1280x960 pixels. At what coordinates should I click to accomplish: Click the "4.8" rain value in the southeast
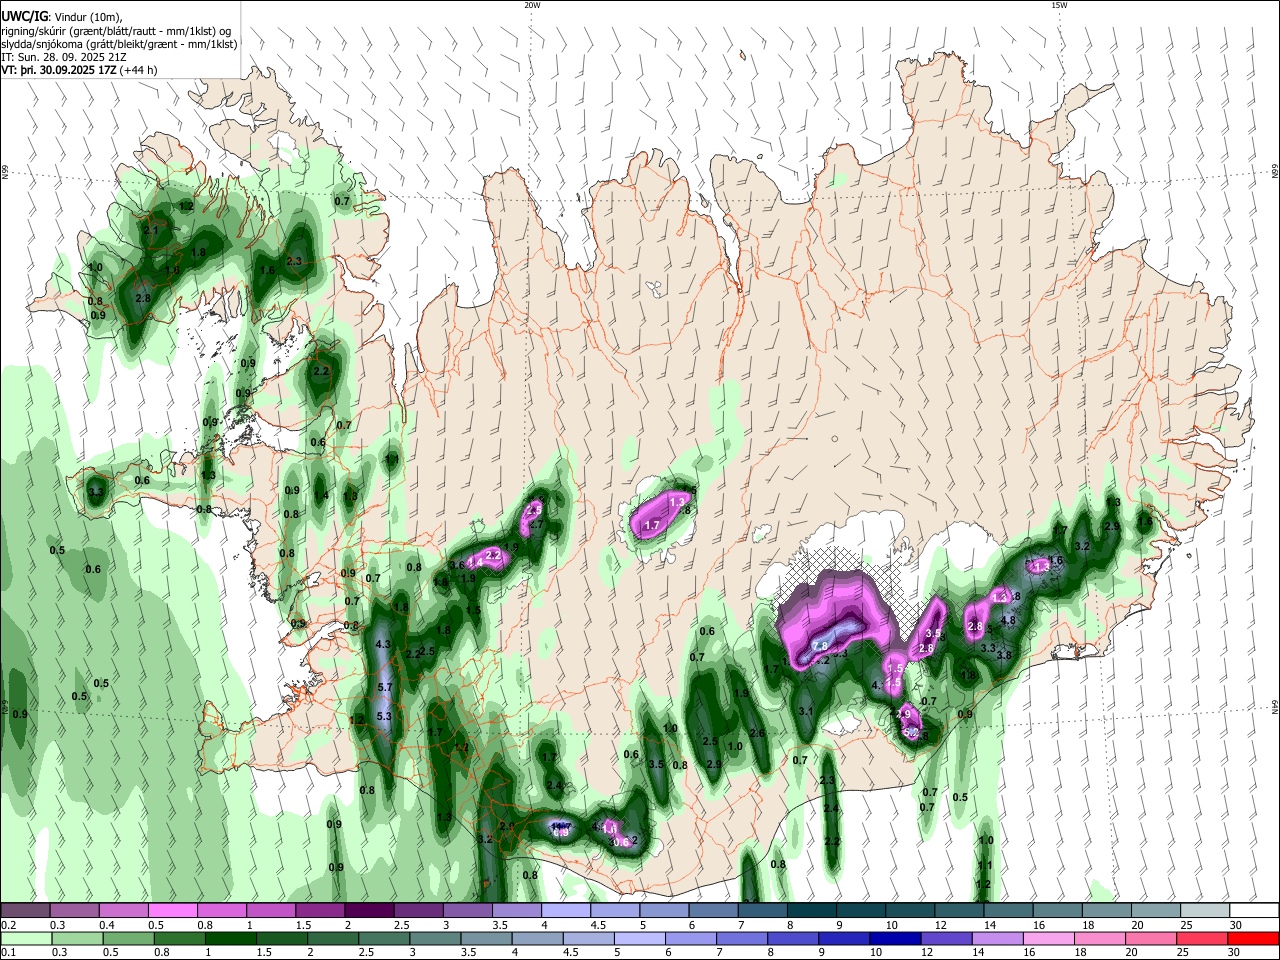coord(1008,620)
